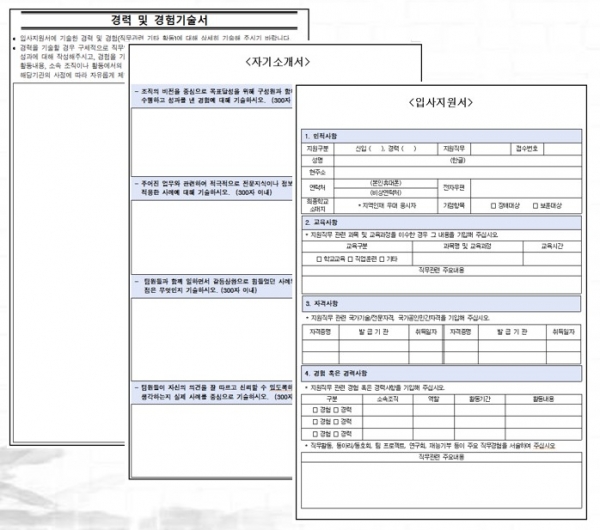The image size is (600, 530).
Task: Click the 지역인재 우대 응시자 text
Action: click(x=386, y=206)
